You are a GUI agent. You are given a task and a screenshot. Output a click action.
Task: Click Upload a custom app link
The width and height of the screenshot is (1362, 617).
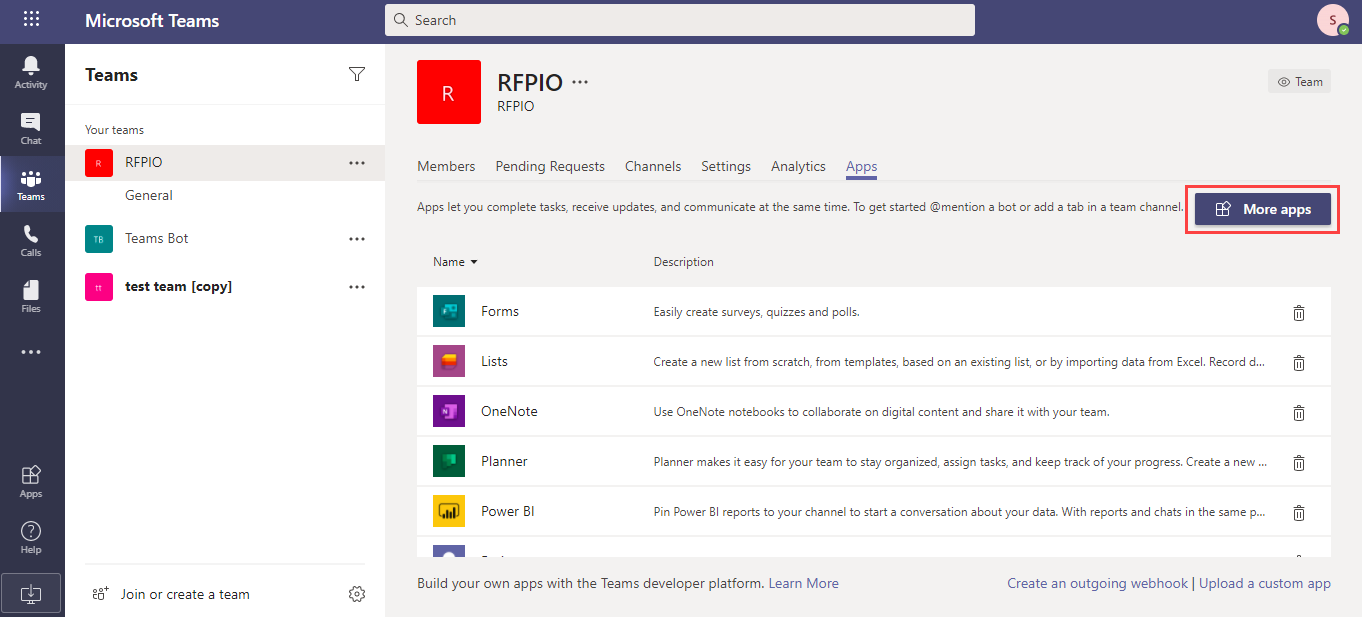1265,583
